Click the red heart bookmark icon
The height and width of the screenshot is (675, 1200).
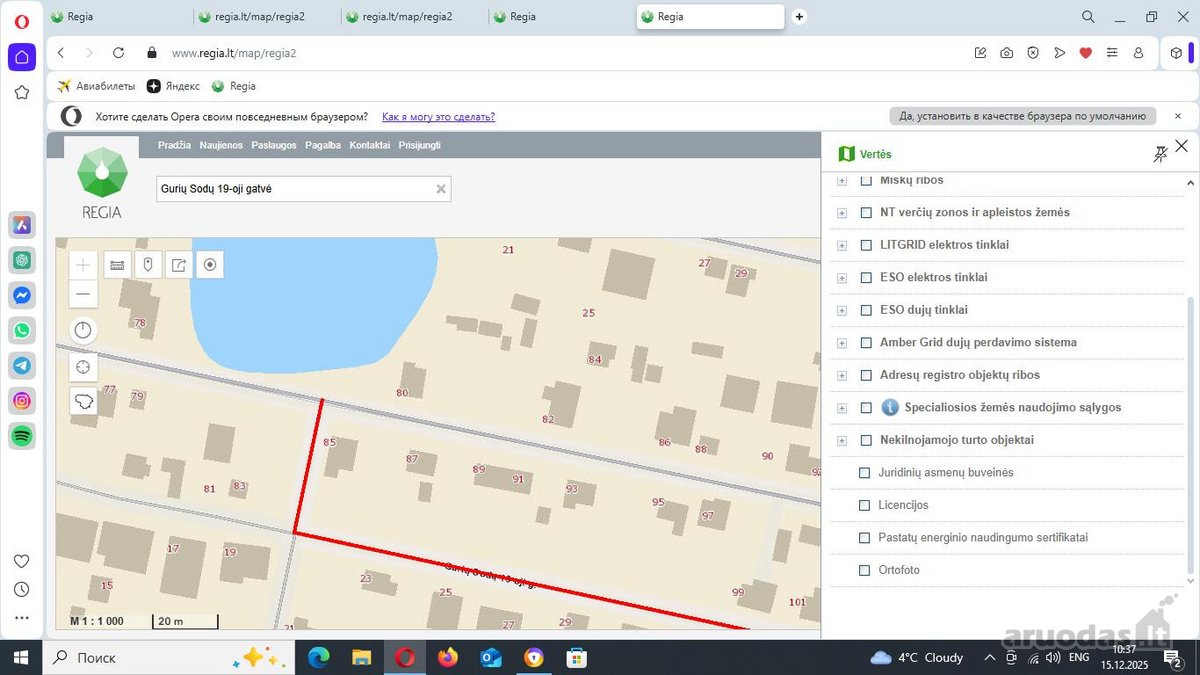pos(1086,53)
